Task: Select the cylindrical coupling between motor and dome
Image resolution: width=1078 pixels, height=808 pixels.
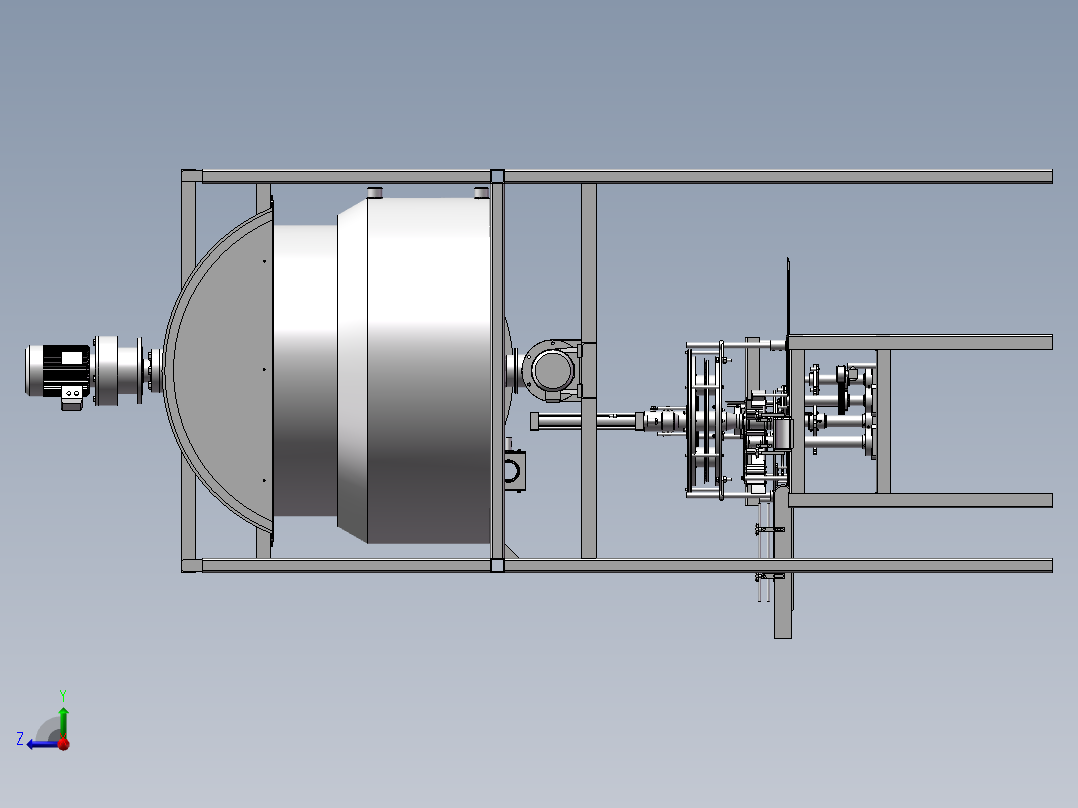Action: pyautogui.click(x=117, y=370)
